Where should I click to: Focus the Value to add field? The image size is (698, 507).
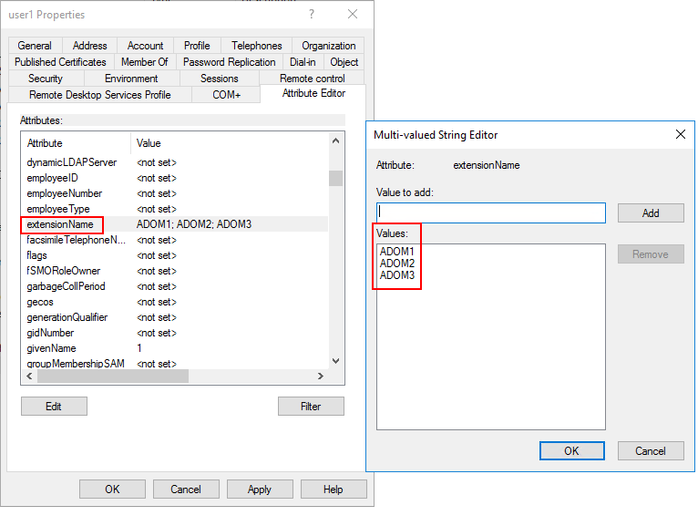pyautogui.click(x=491, y=213)
